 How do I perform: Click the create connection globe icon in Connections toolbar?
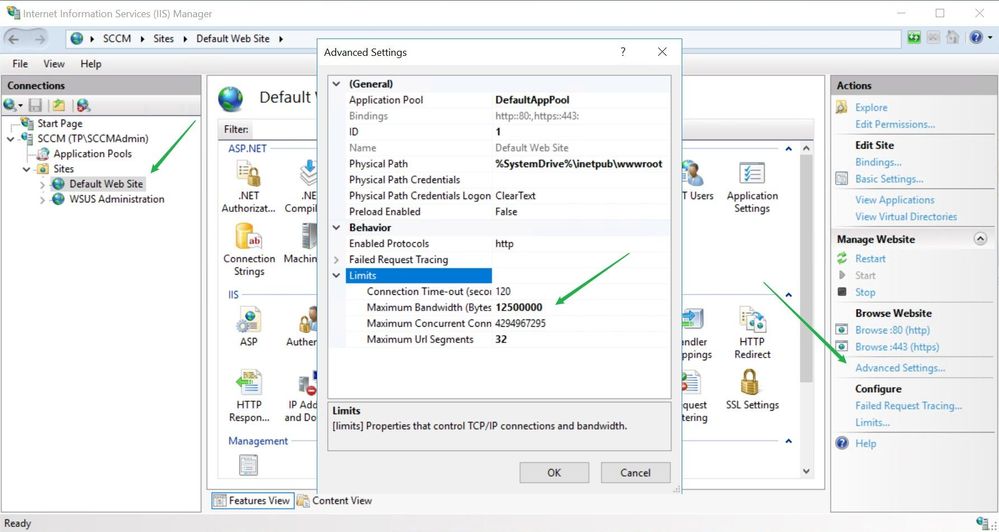tap(11, 105)
